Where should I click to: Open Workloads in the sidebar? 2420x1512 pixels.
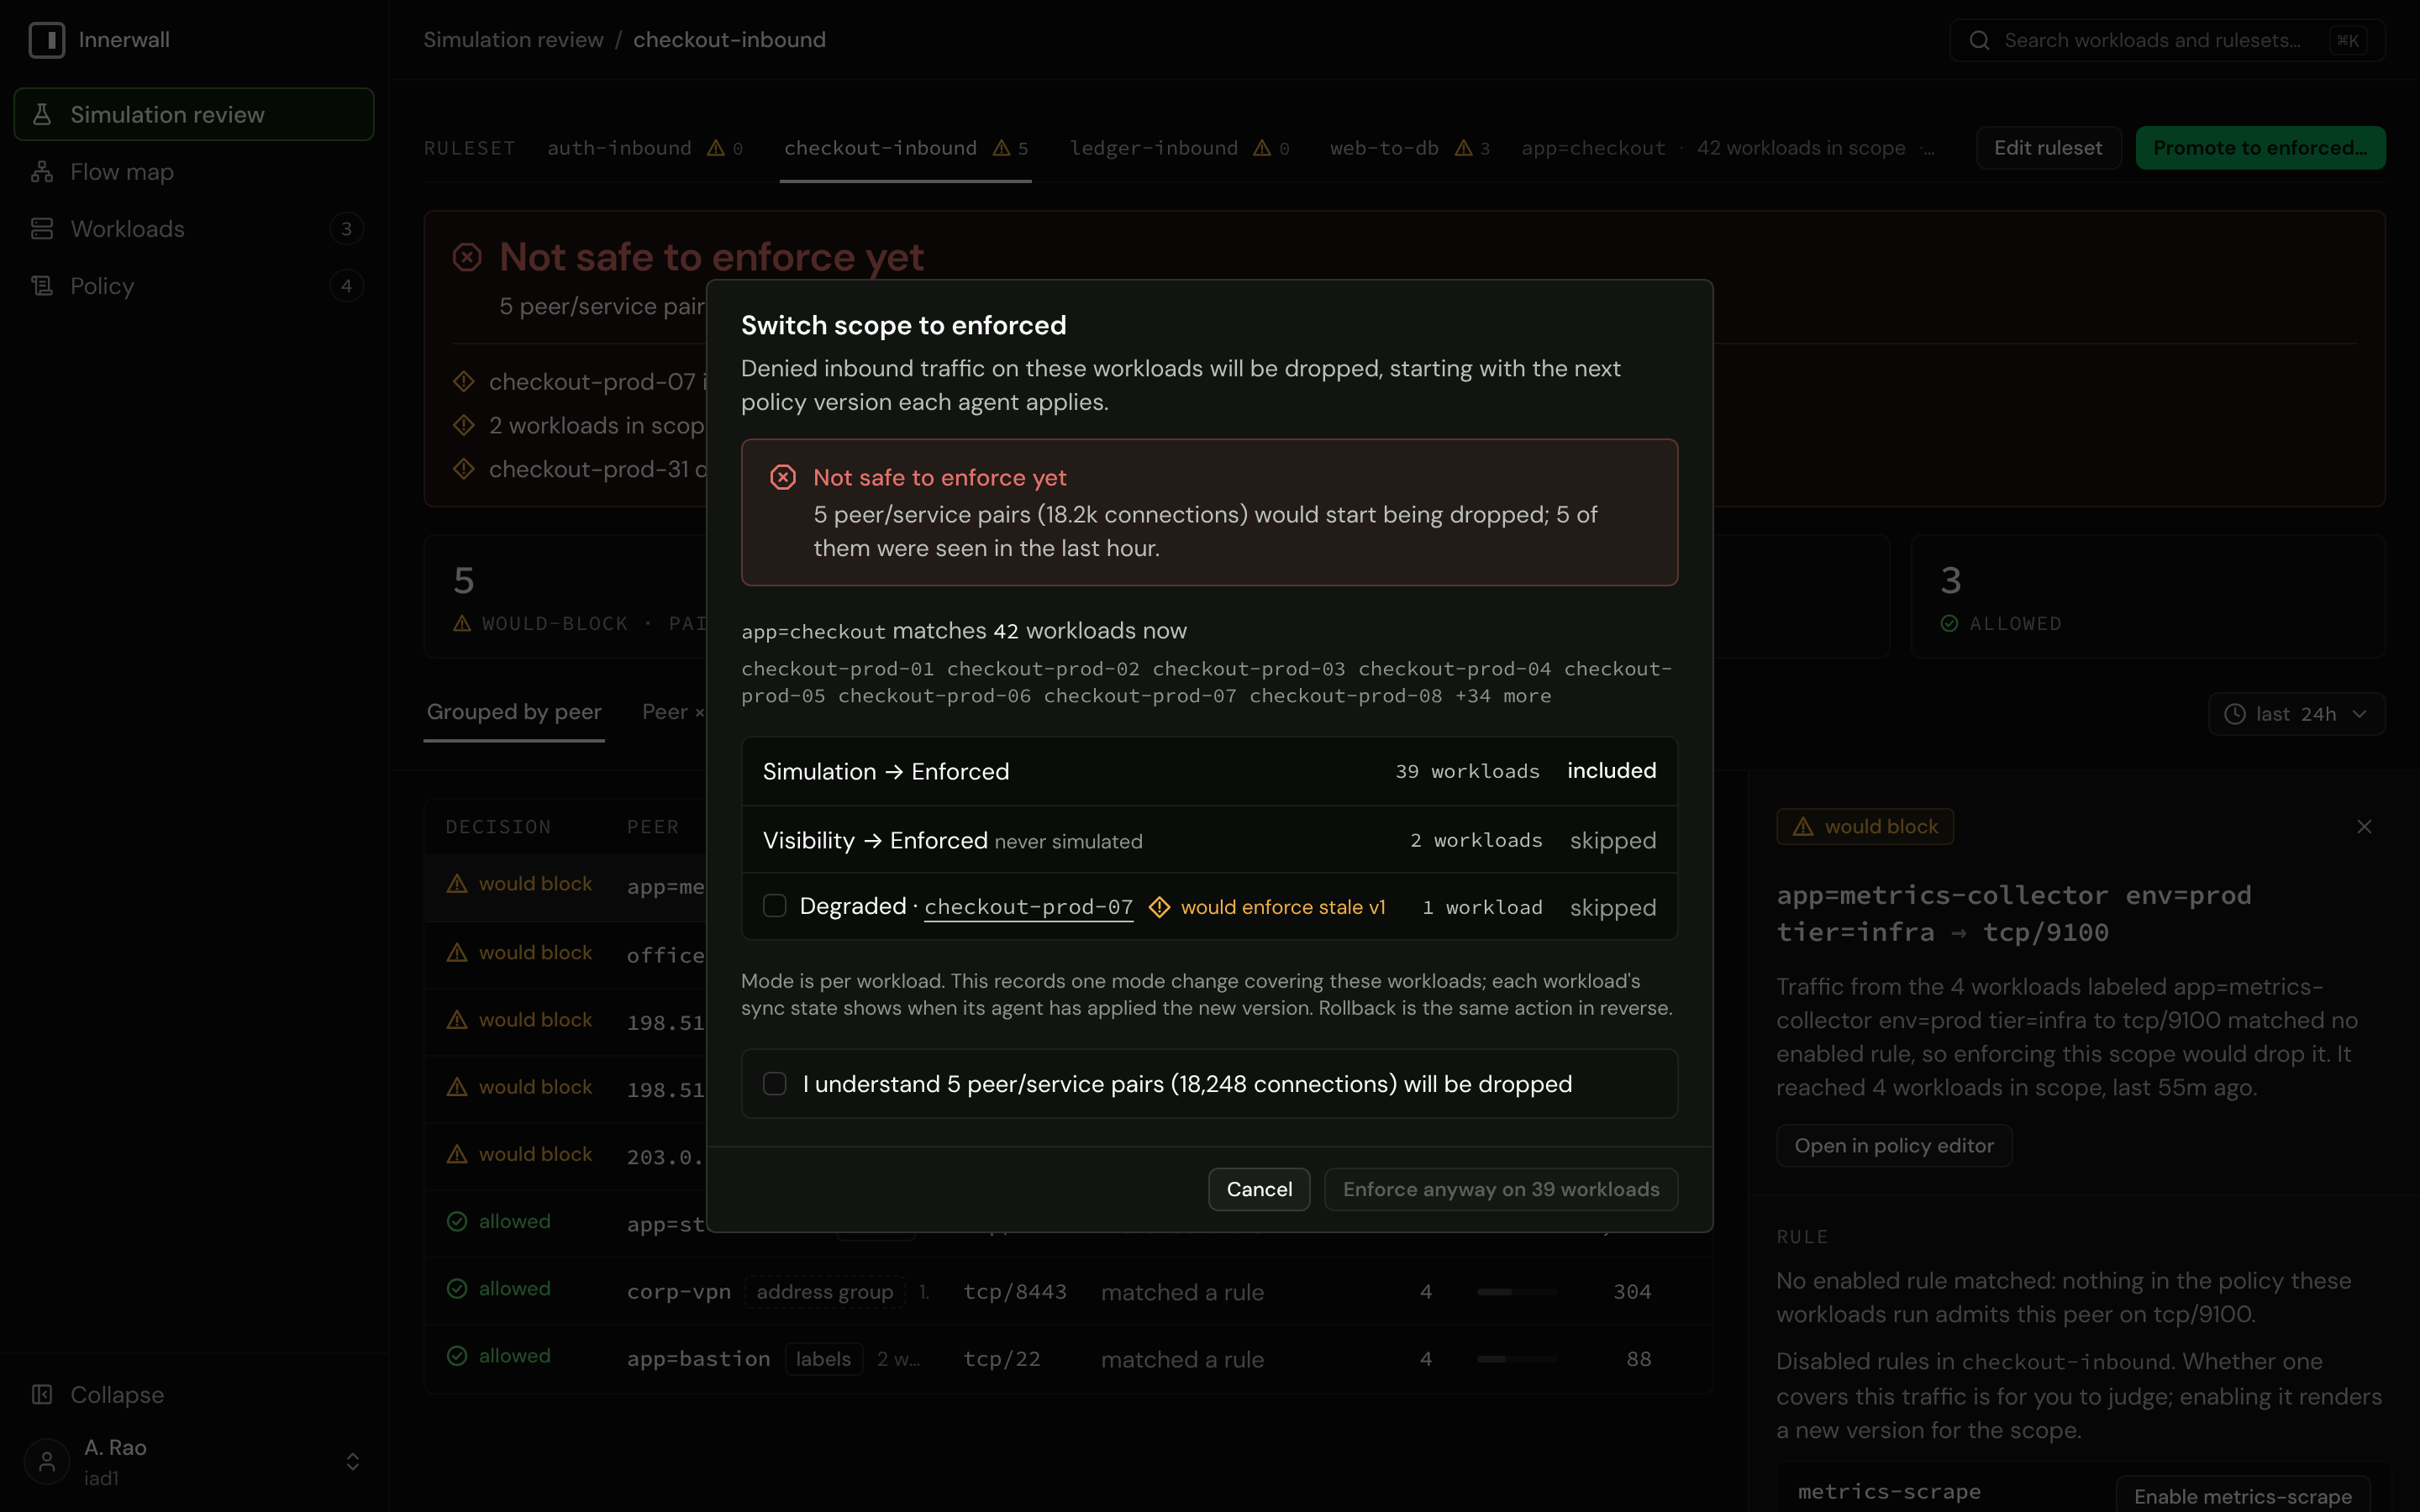click(194, 229)
